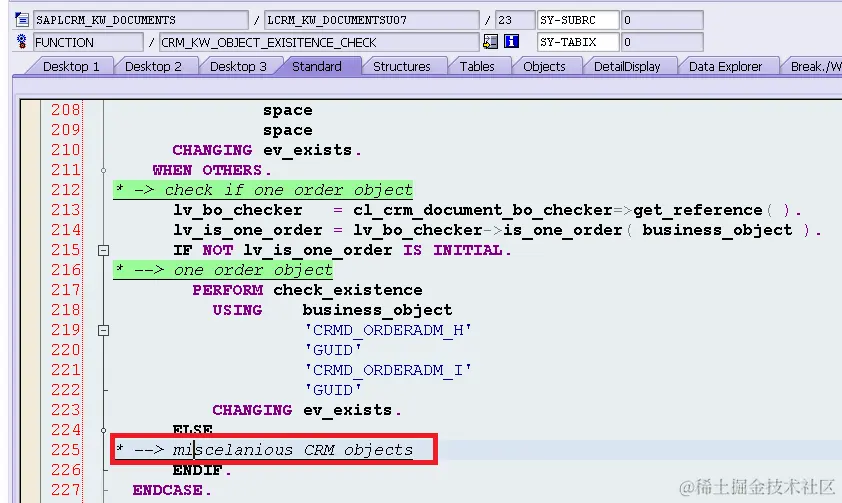Click the navigate-to-source icon after CRM_KW_OBJECT_EXISITENCE_CHECK
Viewport: 842px width, 503px height.
[490, 41]
